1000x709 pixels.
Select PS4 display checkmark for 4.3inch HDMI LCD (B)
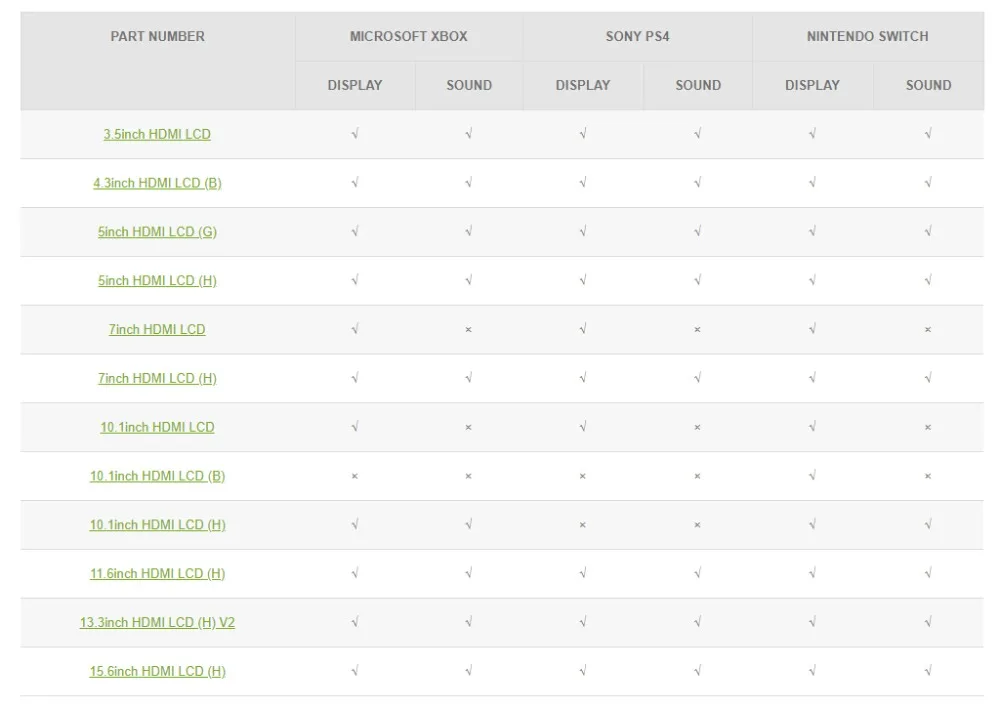[583, 182]
